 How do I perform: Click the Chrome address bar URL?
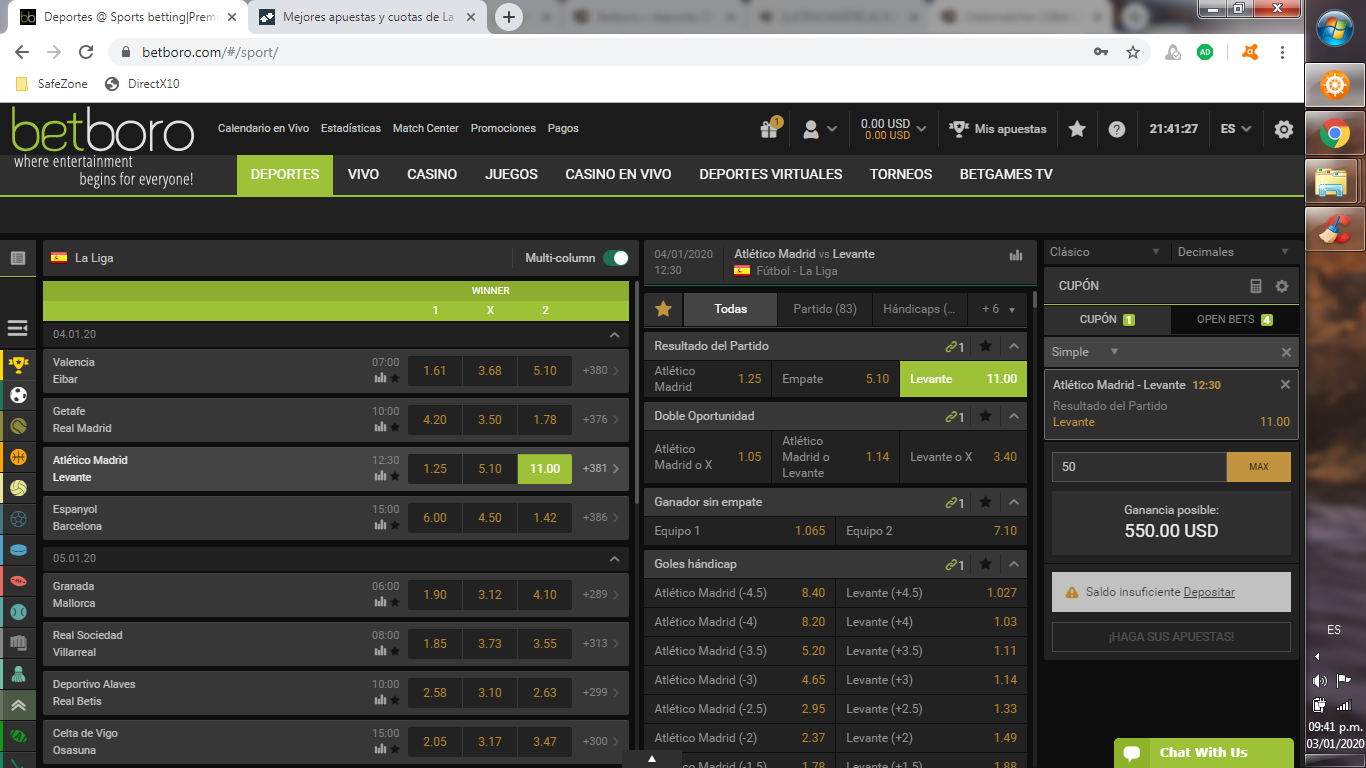tap(210, 52)
